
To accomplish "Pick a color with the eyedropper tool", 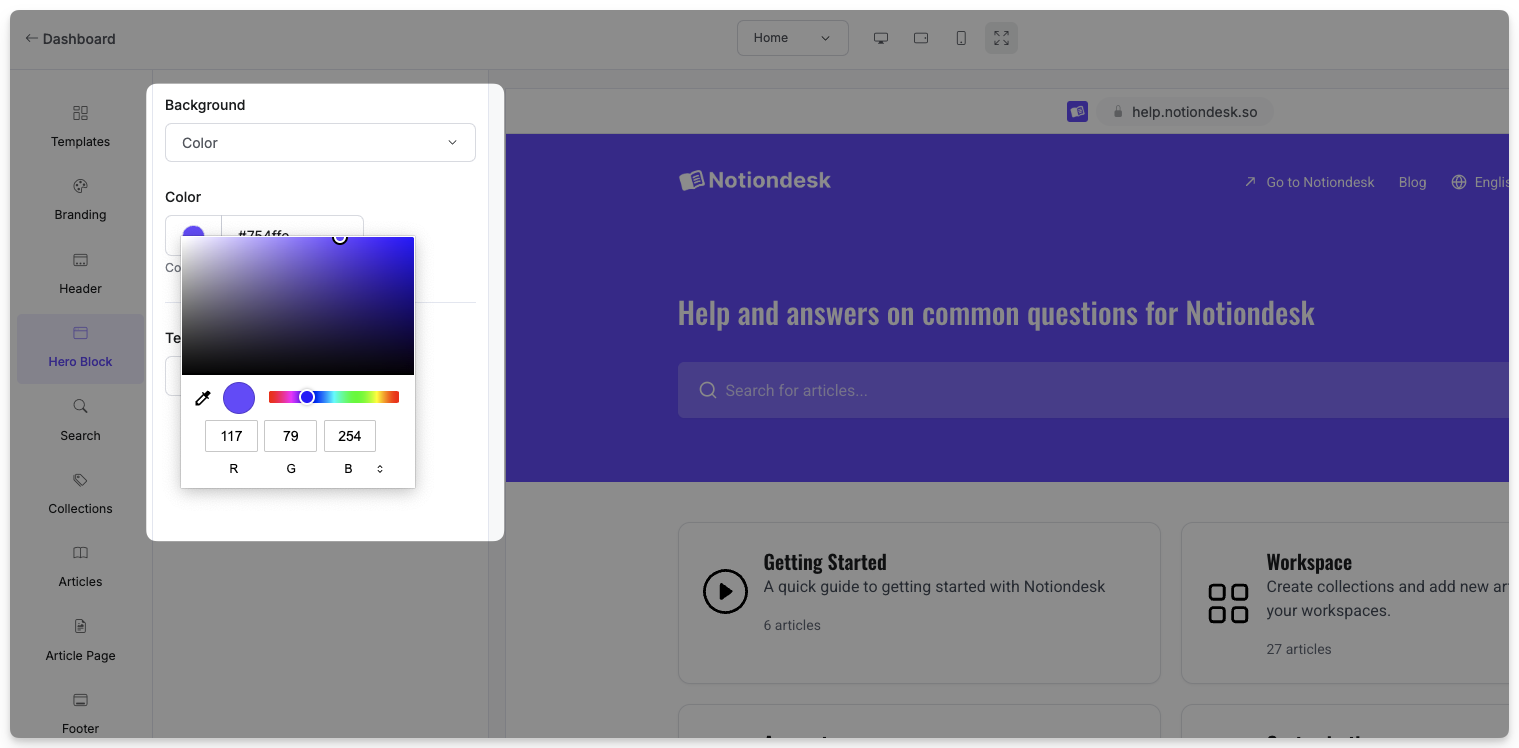I will (202, 398).
